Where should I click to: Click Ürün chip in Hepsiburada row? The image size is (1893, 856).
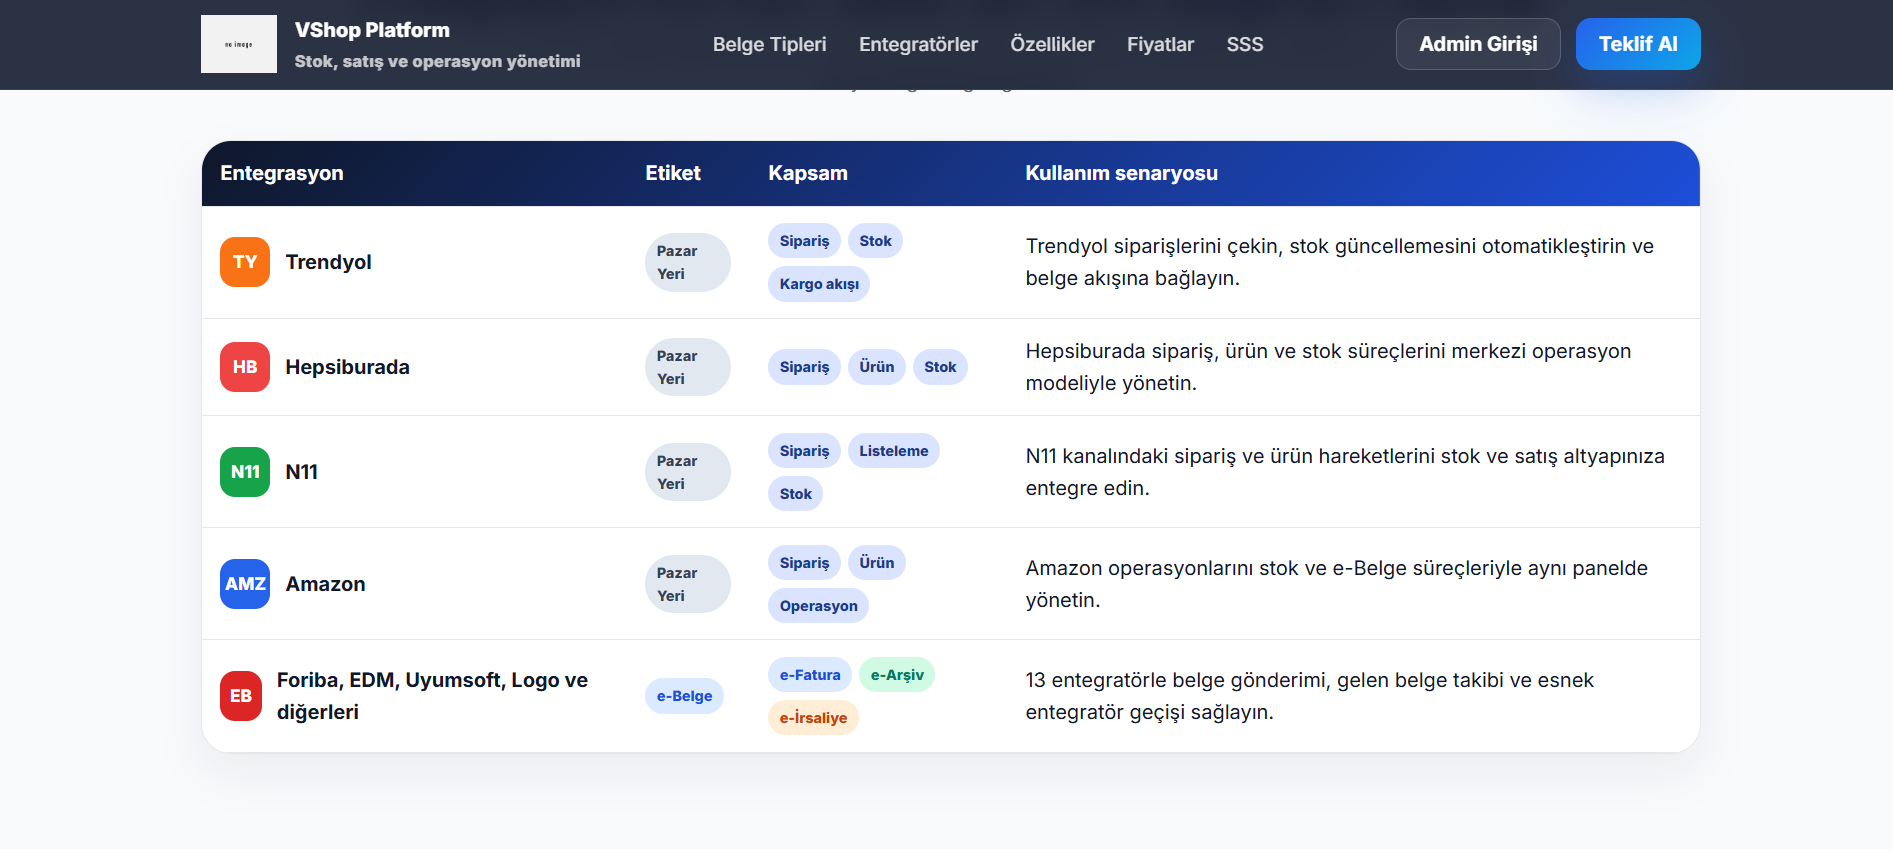(x=877, y=367)
